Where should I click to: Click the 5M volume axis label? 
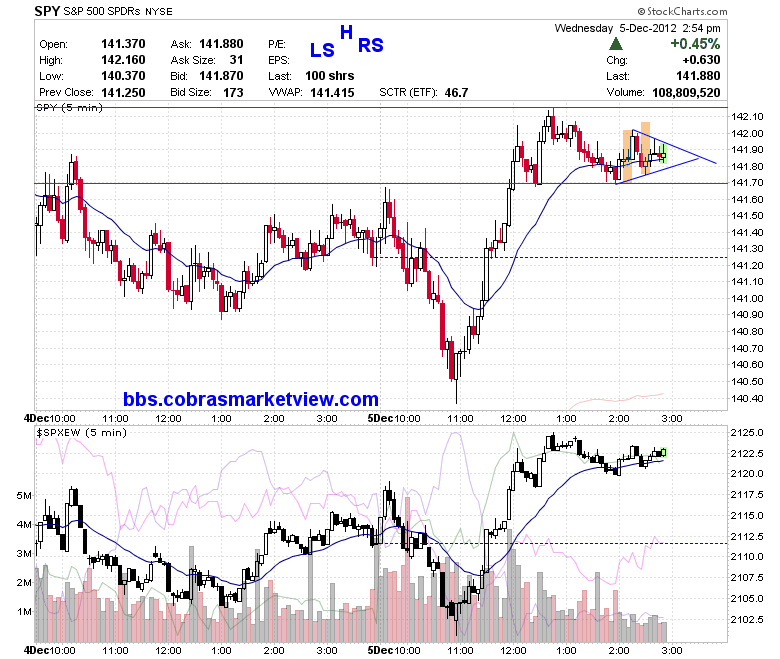pos(24,495)
